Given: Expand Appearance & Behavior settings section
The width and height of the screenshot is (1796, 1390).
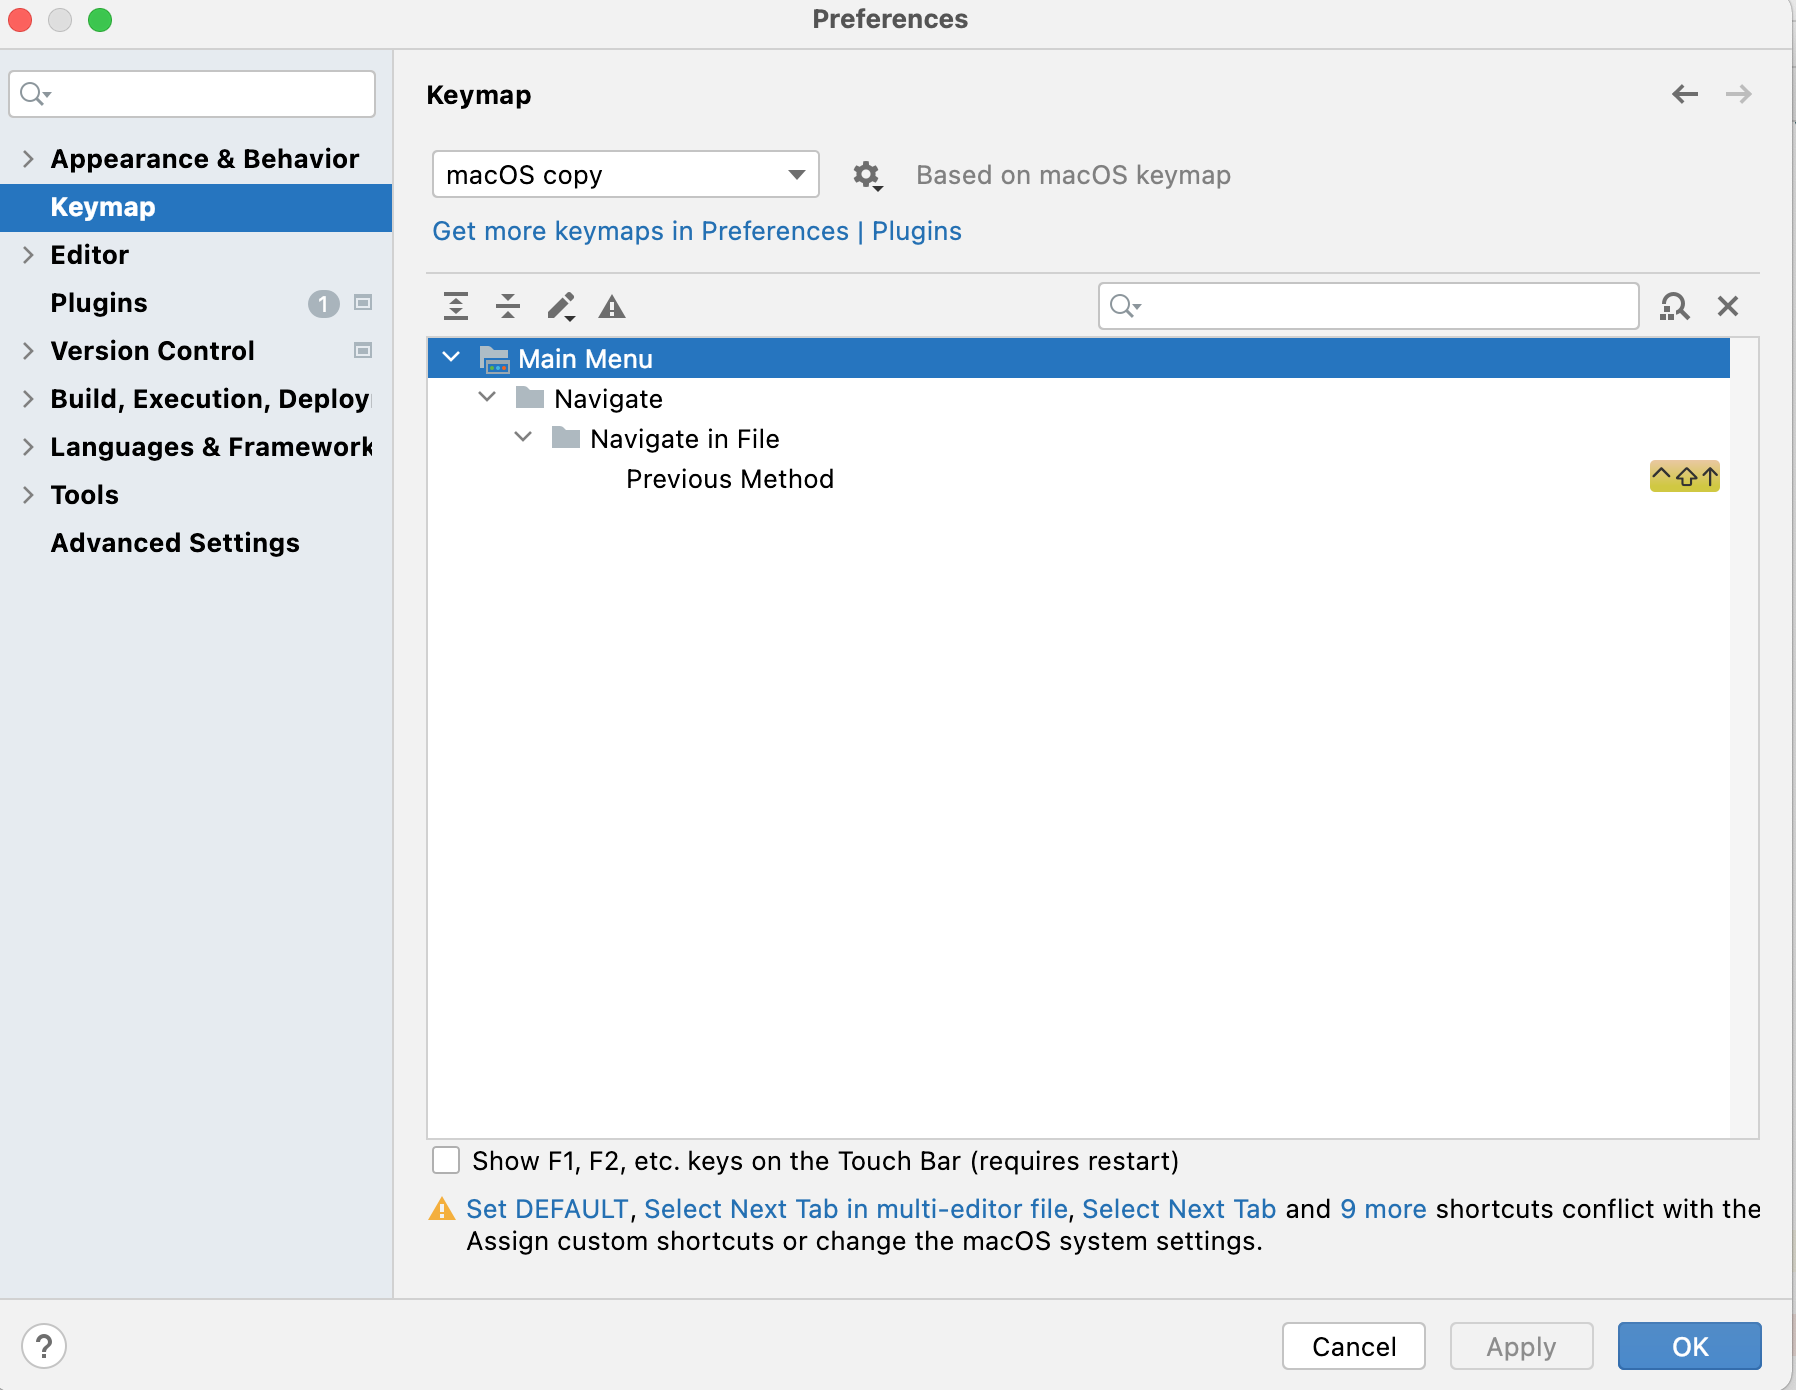Looking at the screenshot, I should [x=28, y=159].
